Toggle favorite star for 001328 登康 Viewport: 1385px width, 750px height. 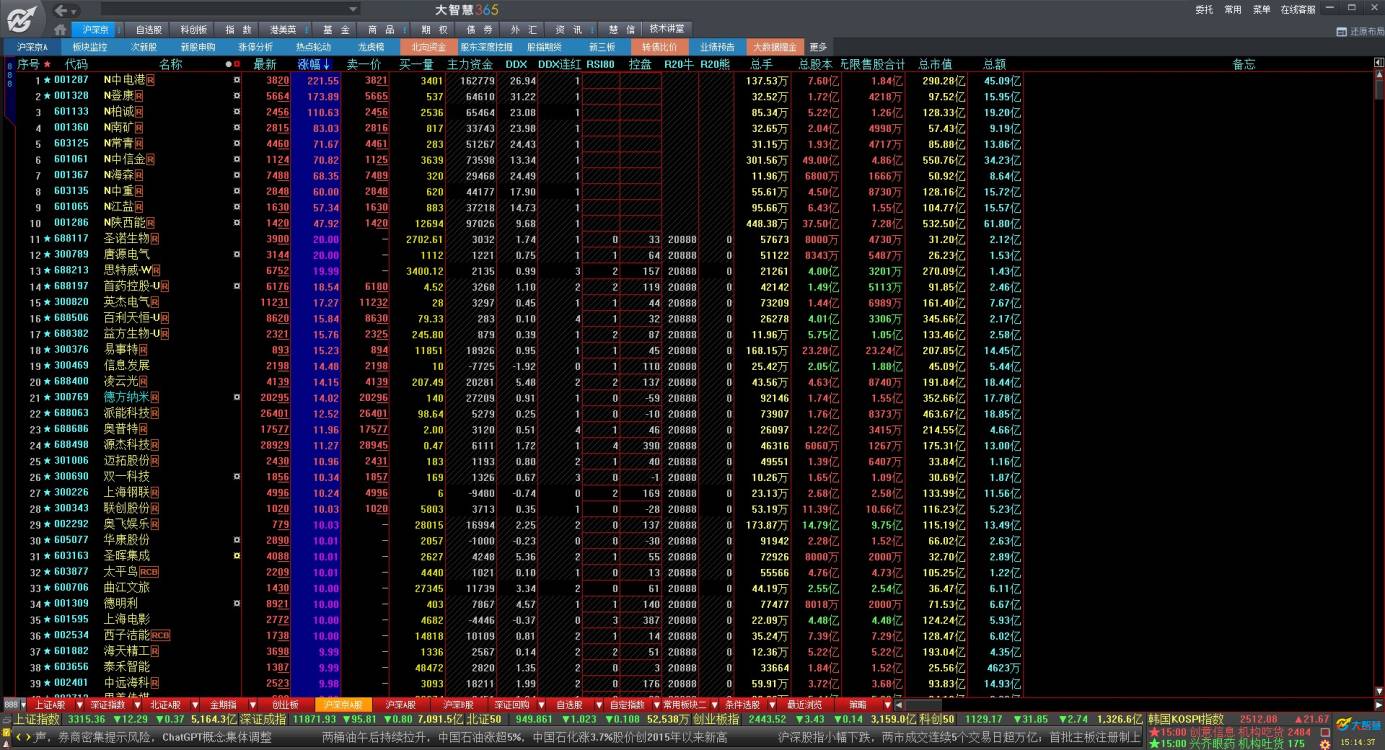point(46,96)
